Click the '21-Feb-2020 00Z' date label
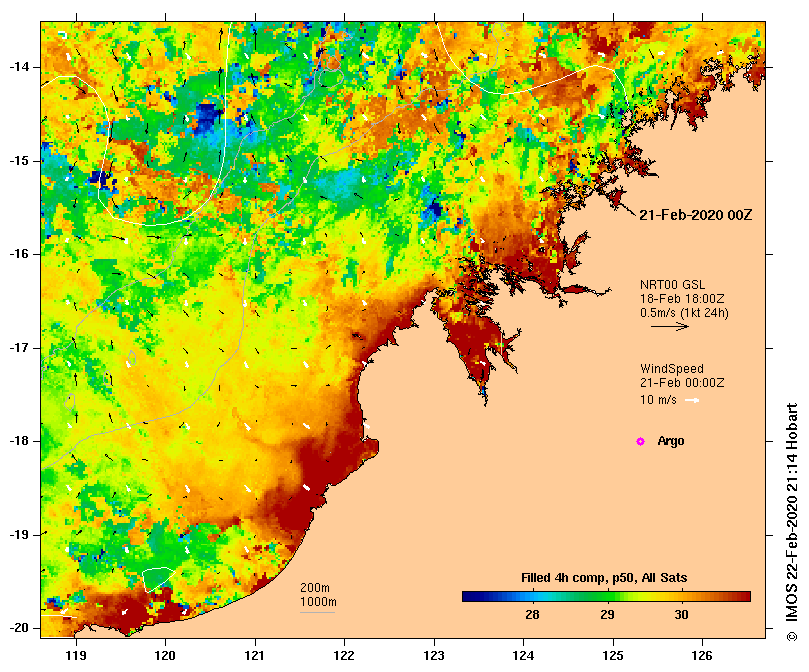 pyautogui.click(x=695, y=215)
